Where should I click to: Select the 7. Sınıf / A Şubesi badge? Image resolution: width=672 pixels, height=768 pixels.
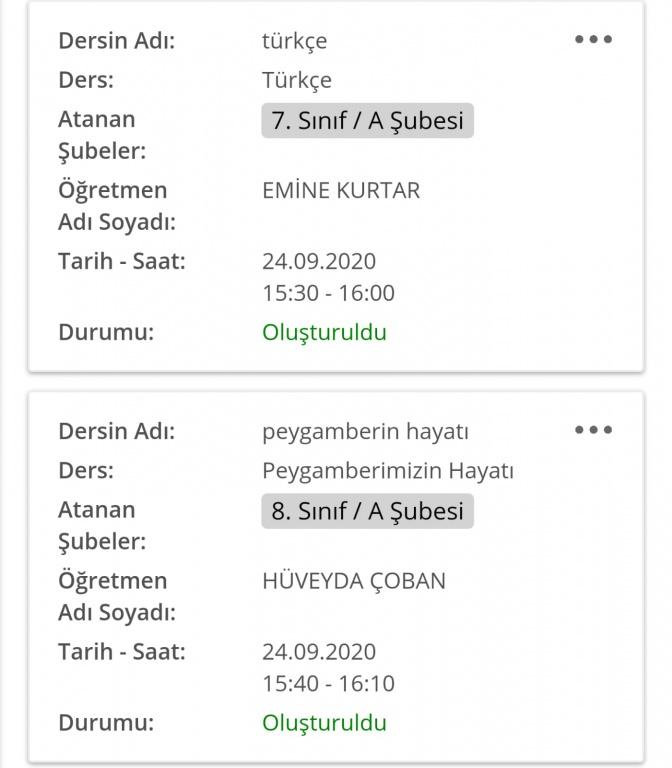pos(367,121)
